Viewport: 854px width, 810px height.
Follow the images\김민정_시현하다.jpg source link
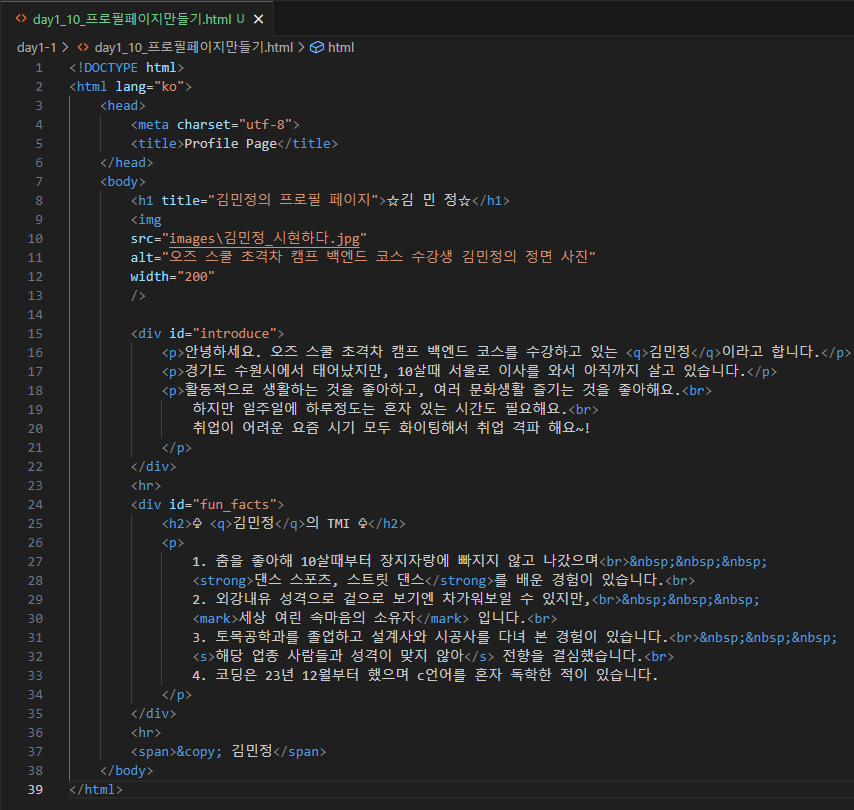click(265, 239)
